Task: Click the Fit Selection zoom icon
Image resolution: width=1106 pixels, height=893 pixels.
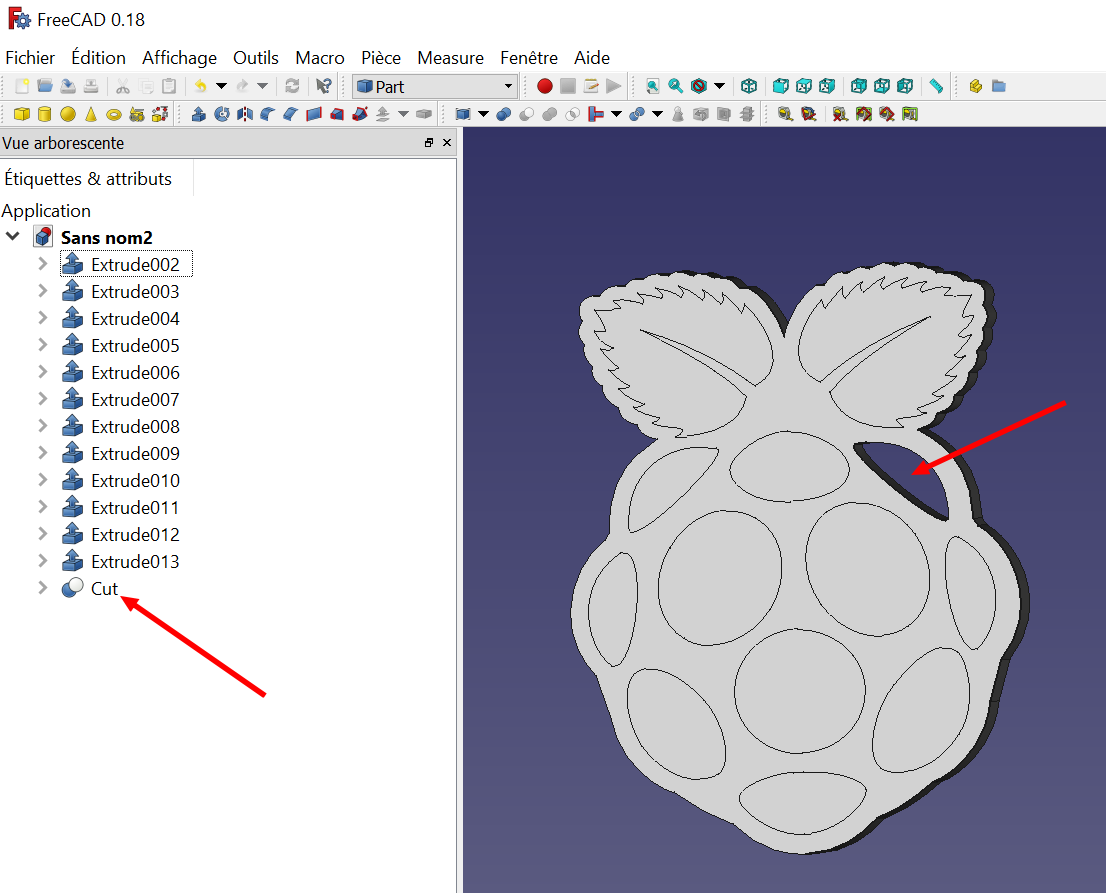Action: [x=676, y=86]
